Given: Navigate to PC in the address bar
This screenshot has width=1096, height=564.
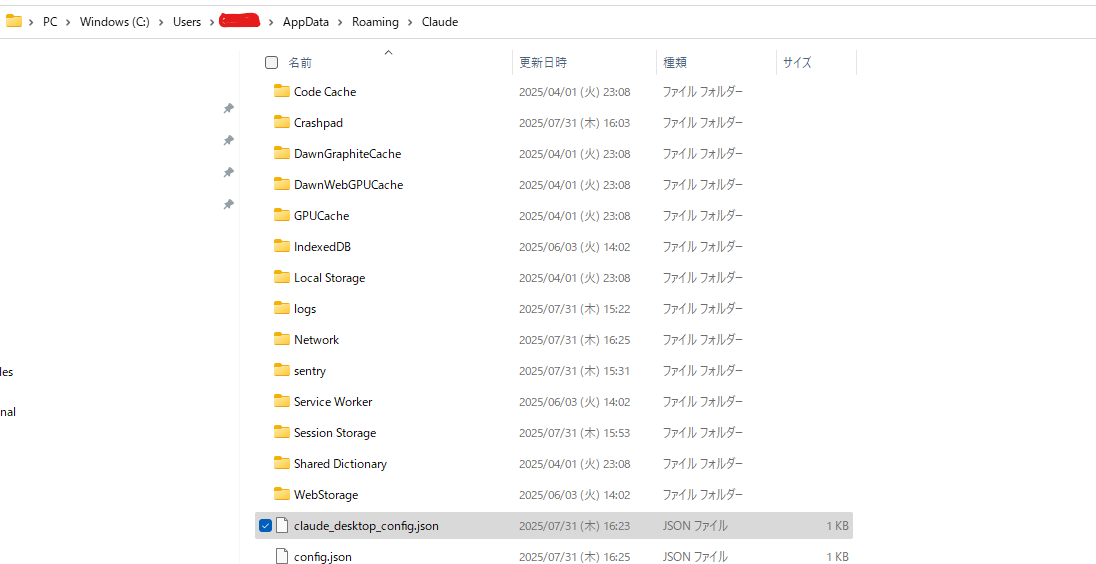Looking at the screenshot, I should [x=50, y=22].
